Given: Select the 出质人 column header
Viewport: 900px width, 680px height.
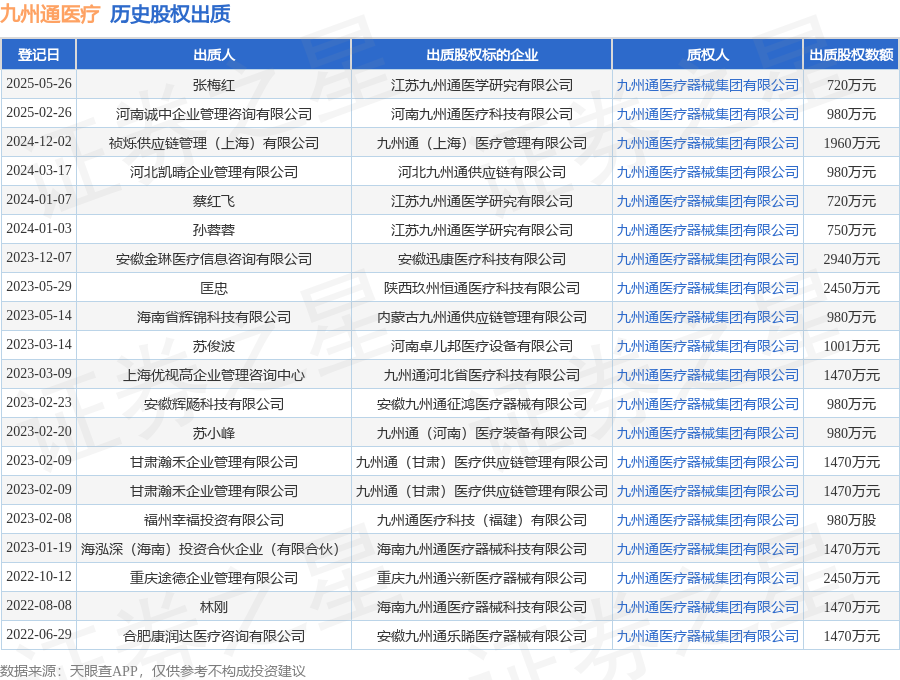Looking at the screenshot, I should [214, 55].
